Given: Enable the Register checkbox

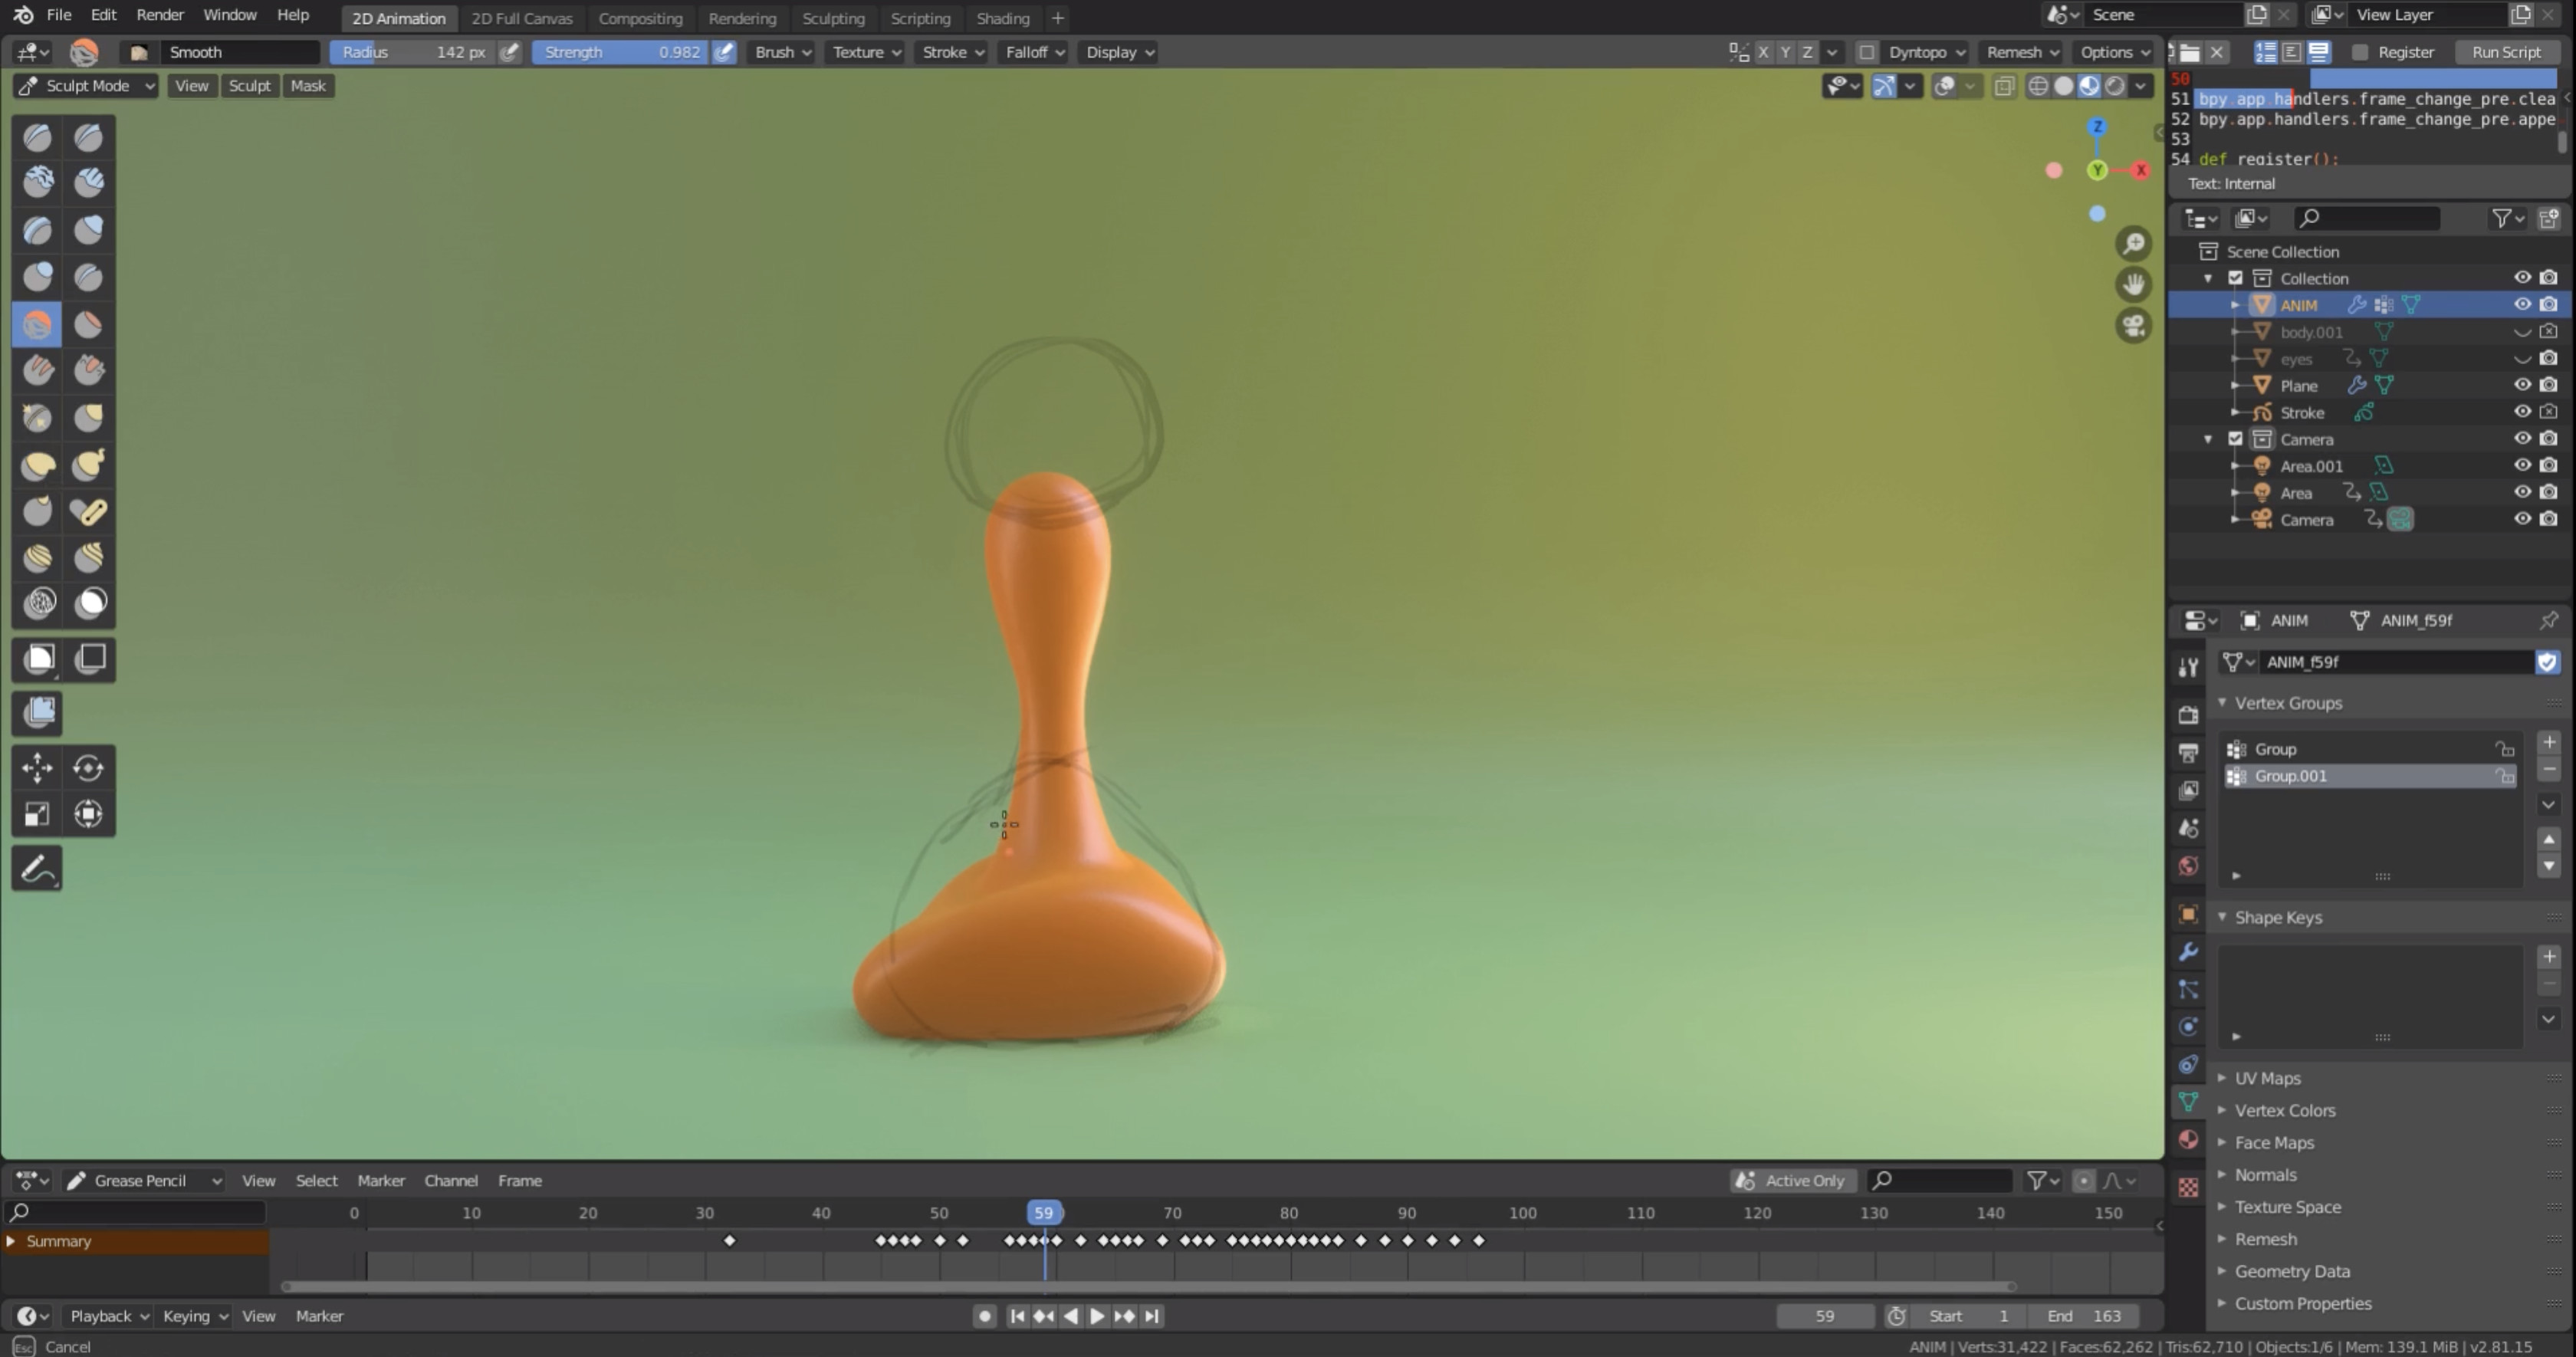Looking at the screenshot, I should tap(2360, 52).
